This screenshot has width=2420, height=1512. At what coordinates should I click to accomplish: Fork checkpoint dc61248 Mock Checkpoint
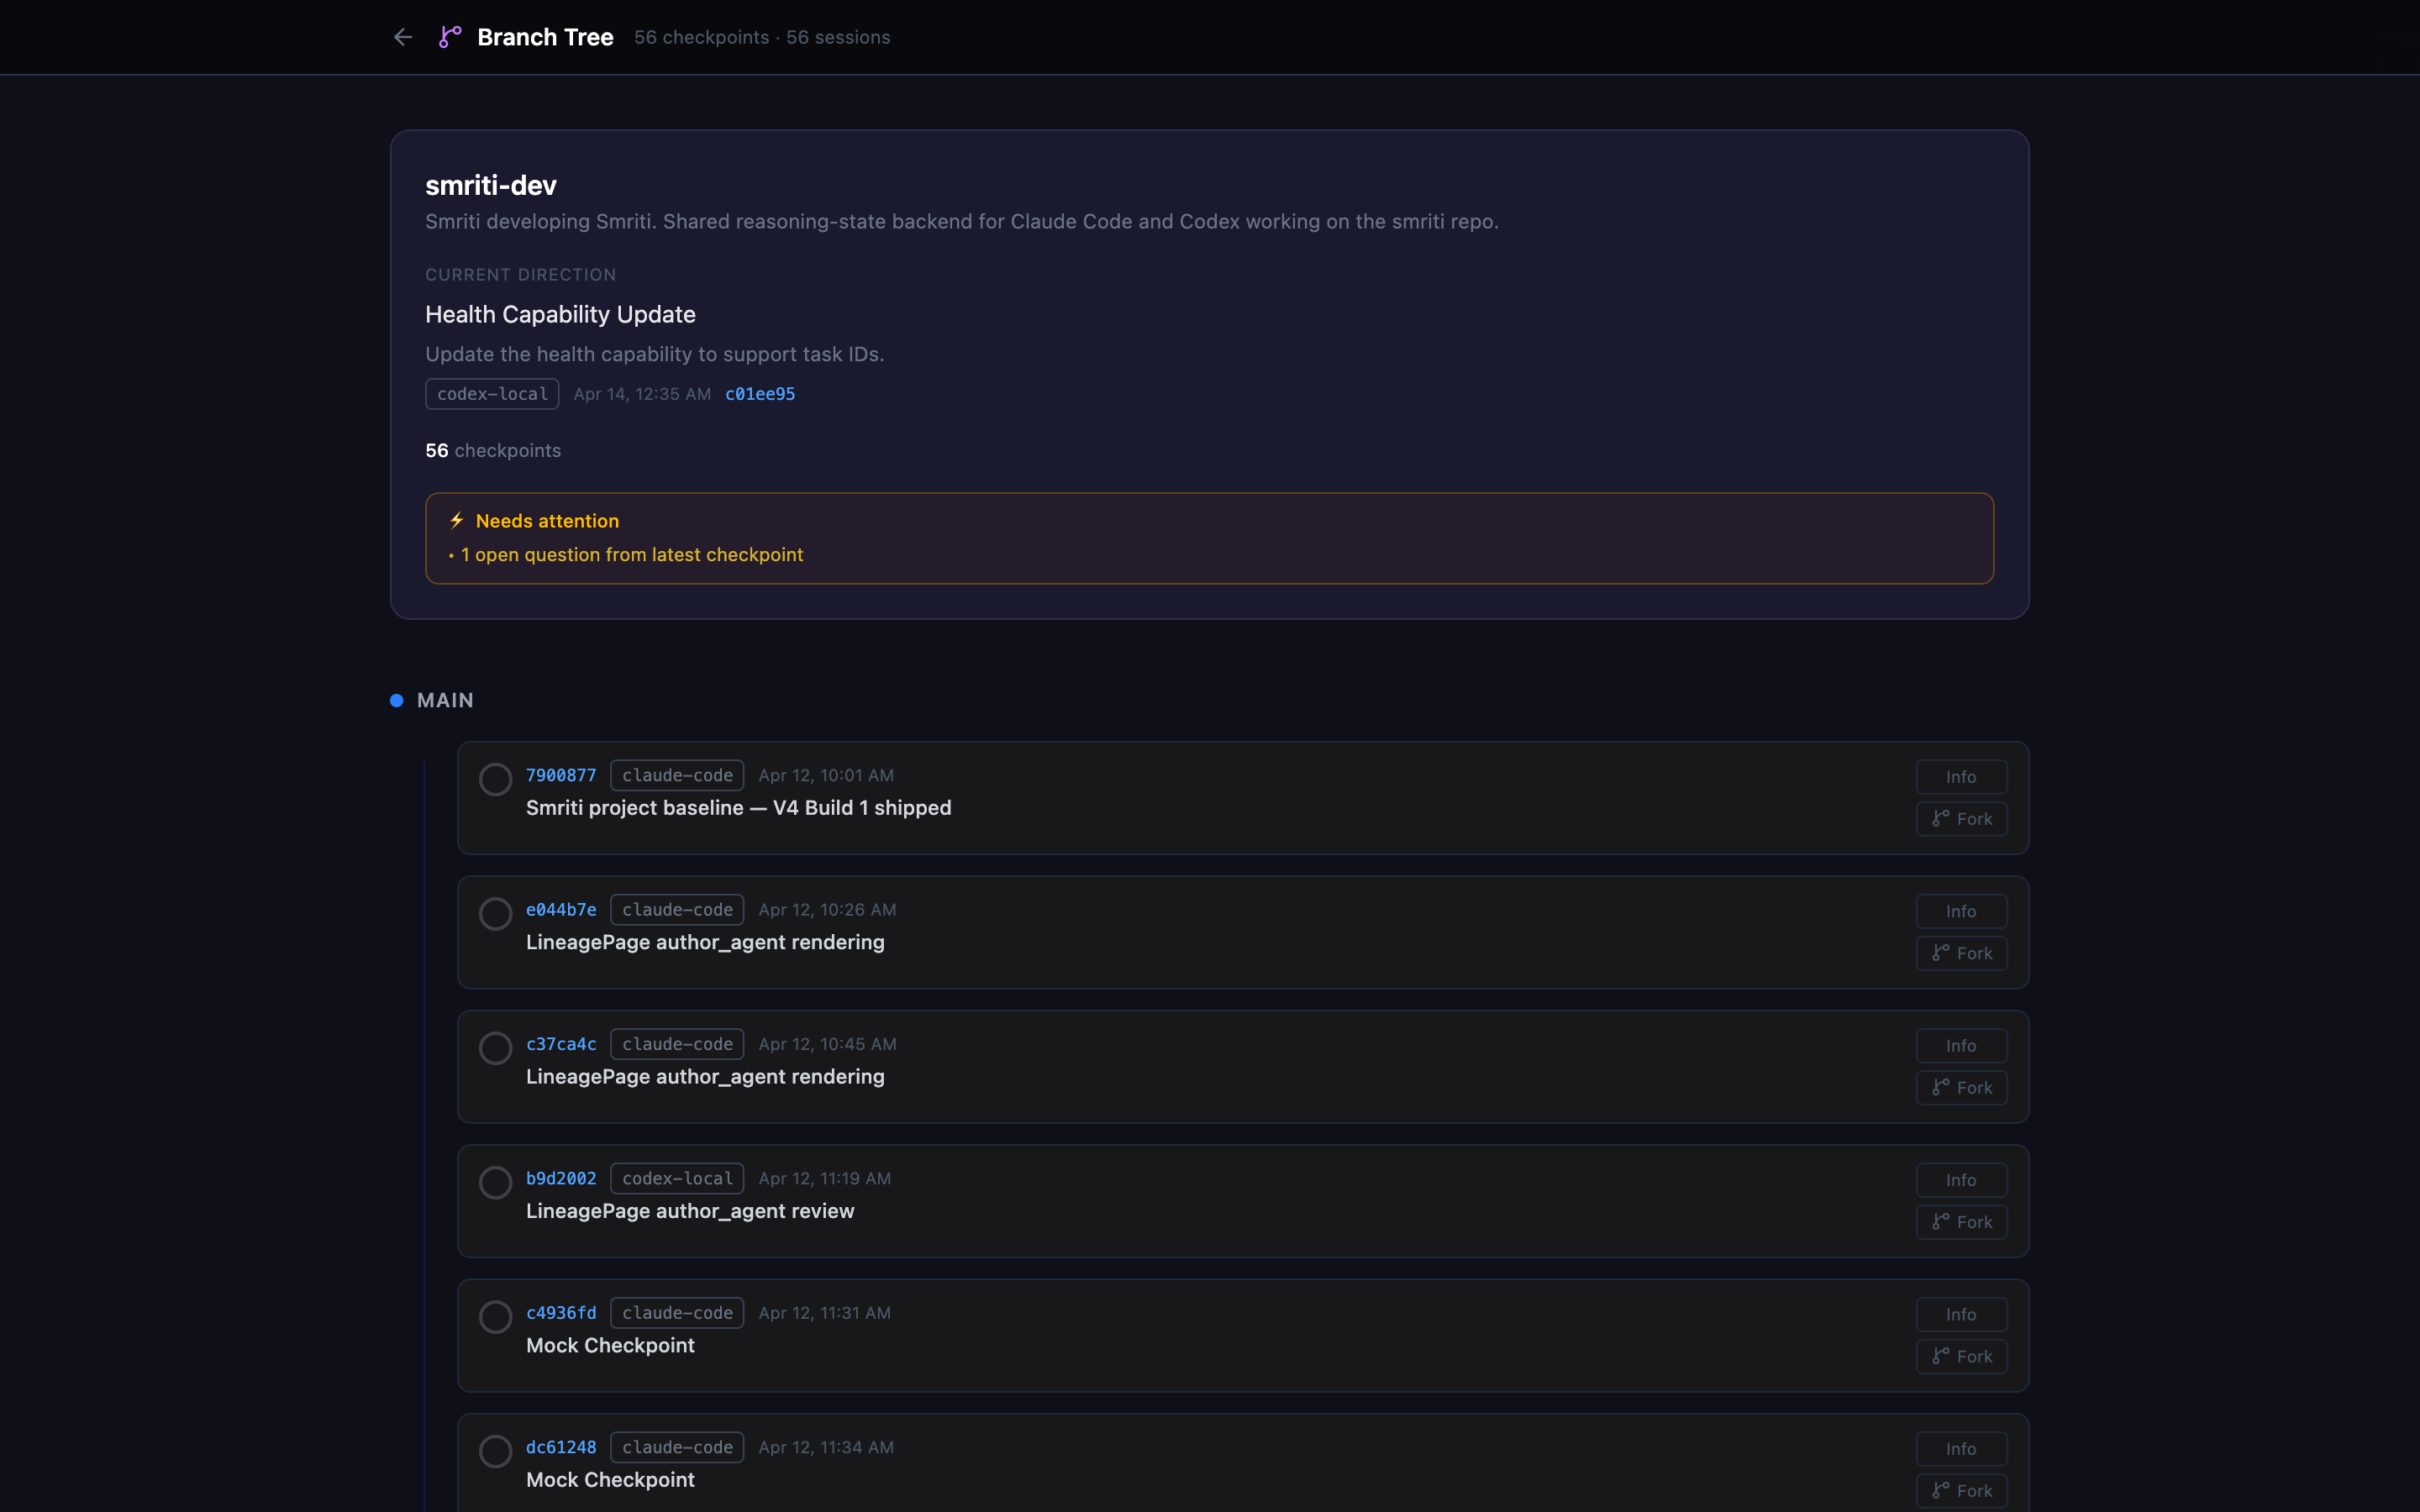[x=1961, y=1491]
